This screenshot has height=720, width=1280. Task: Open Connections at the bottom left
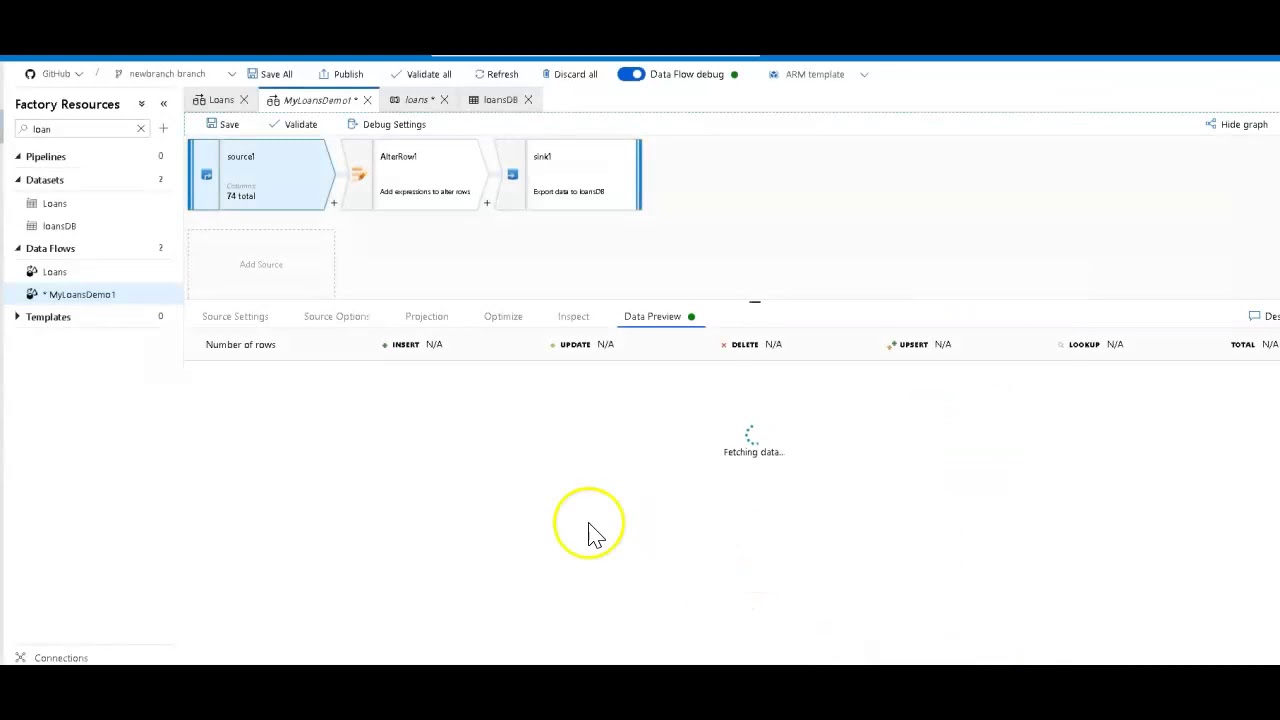[x=61, y=658]
